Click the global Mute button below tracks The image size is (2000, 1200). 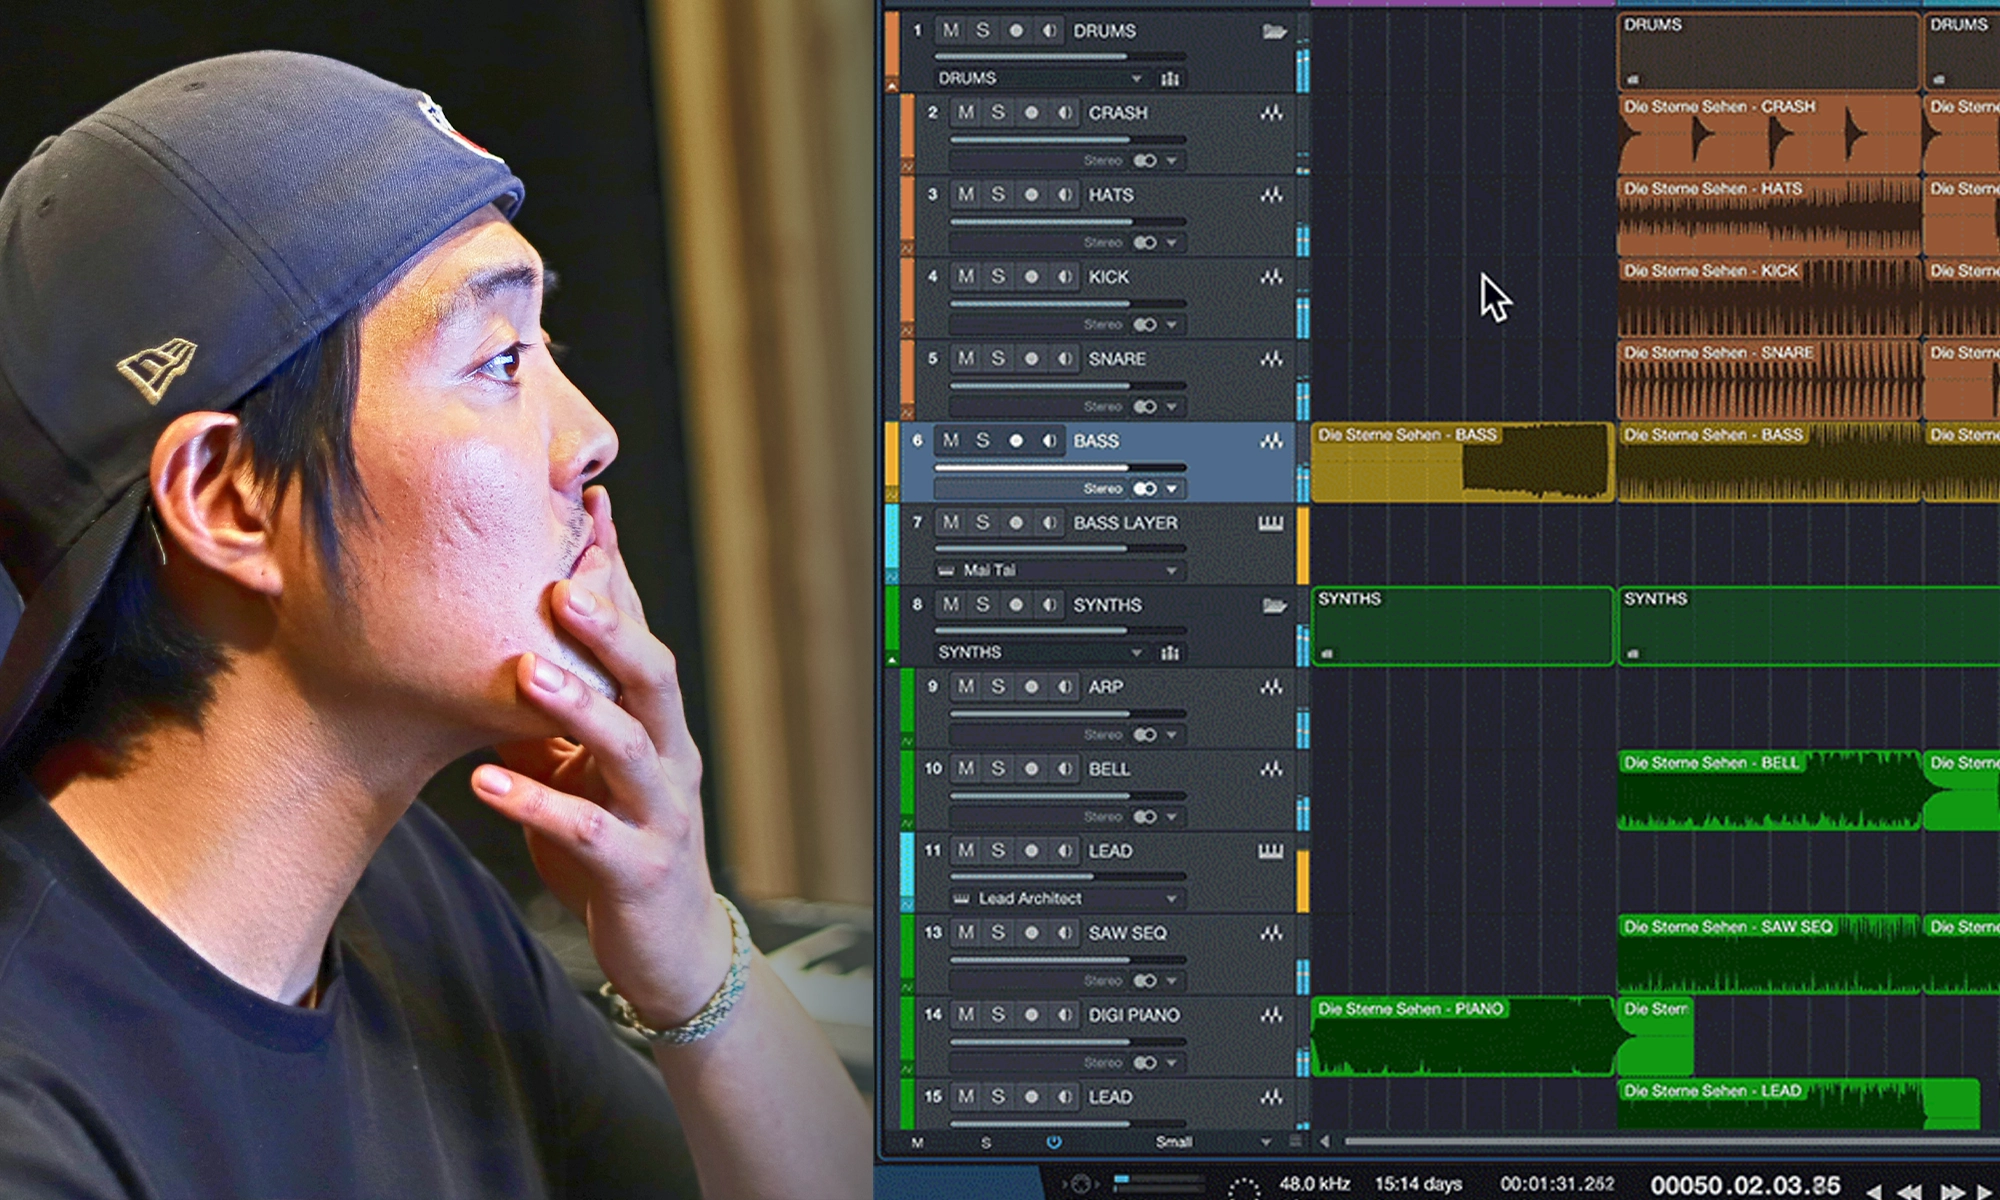917,1142
